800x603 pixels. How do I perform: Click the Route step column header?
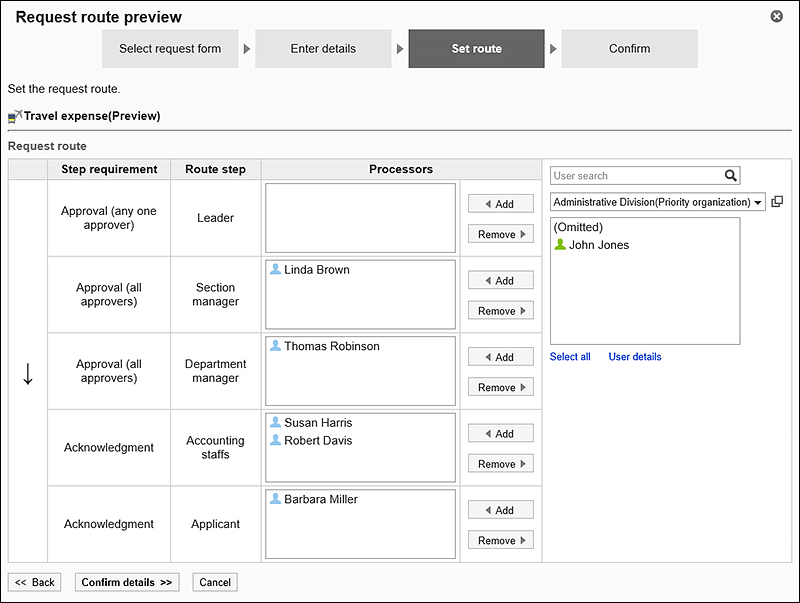point(215,169)
